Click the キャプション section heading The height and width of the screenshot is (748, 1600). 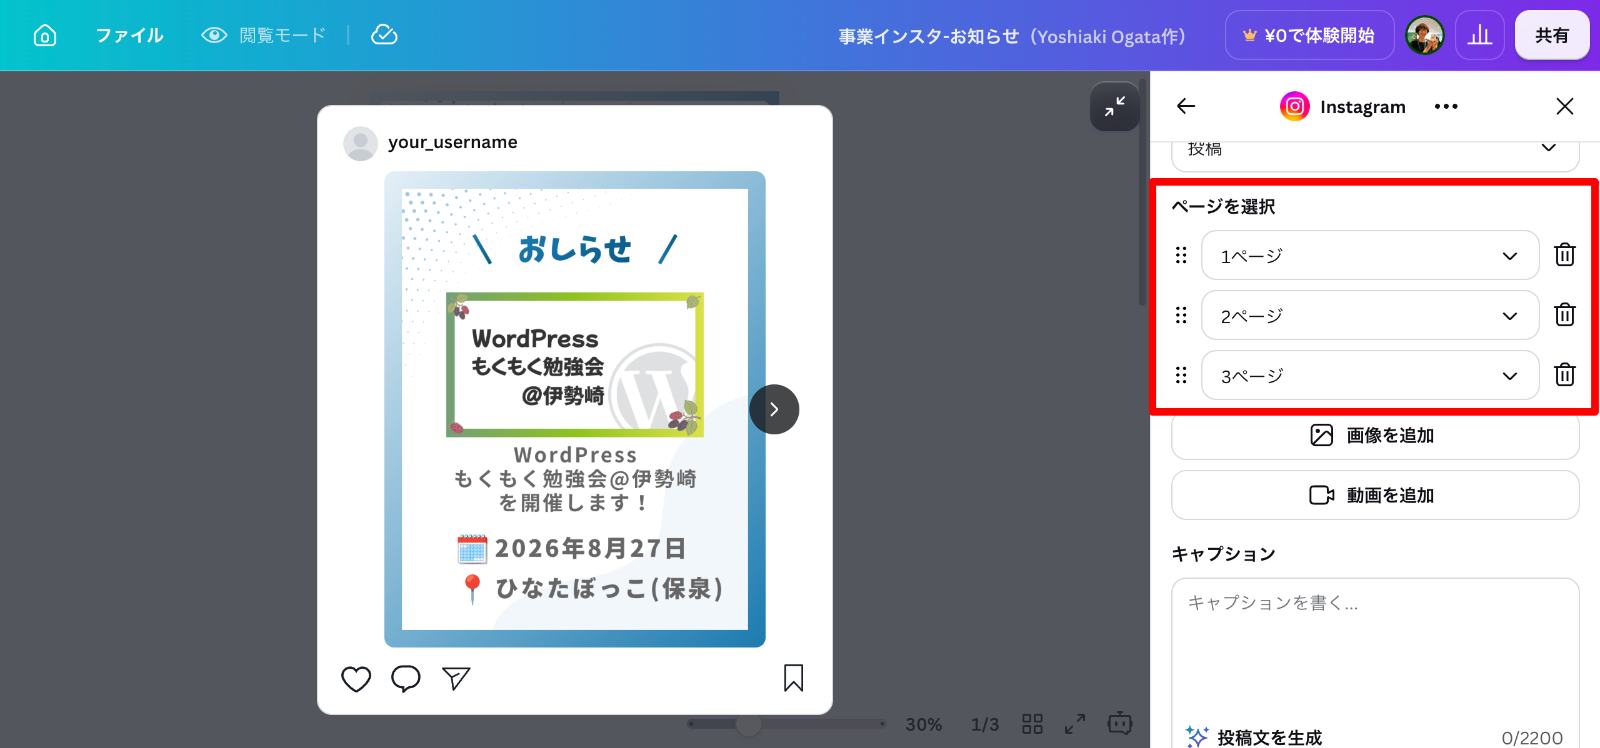pyautogui.click(x=1223, y=554)
